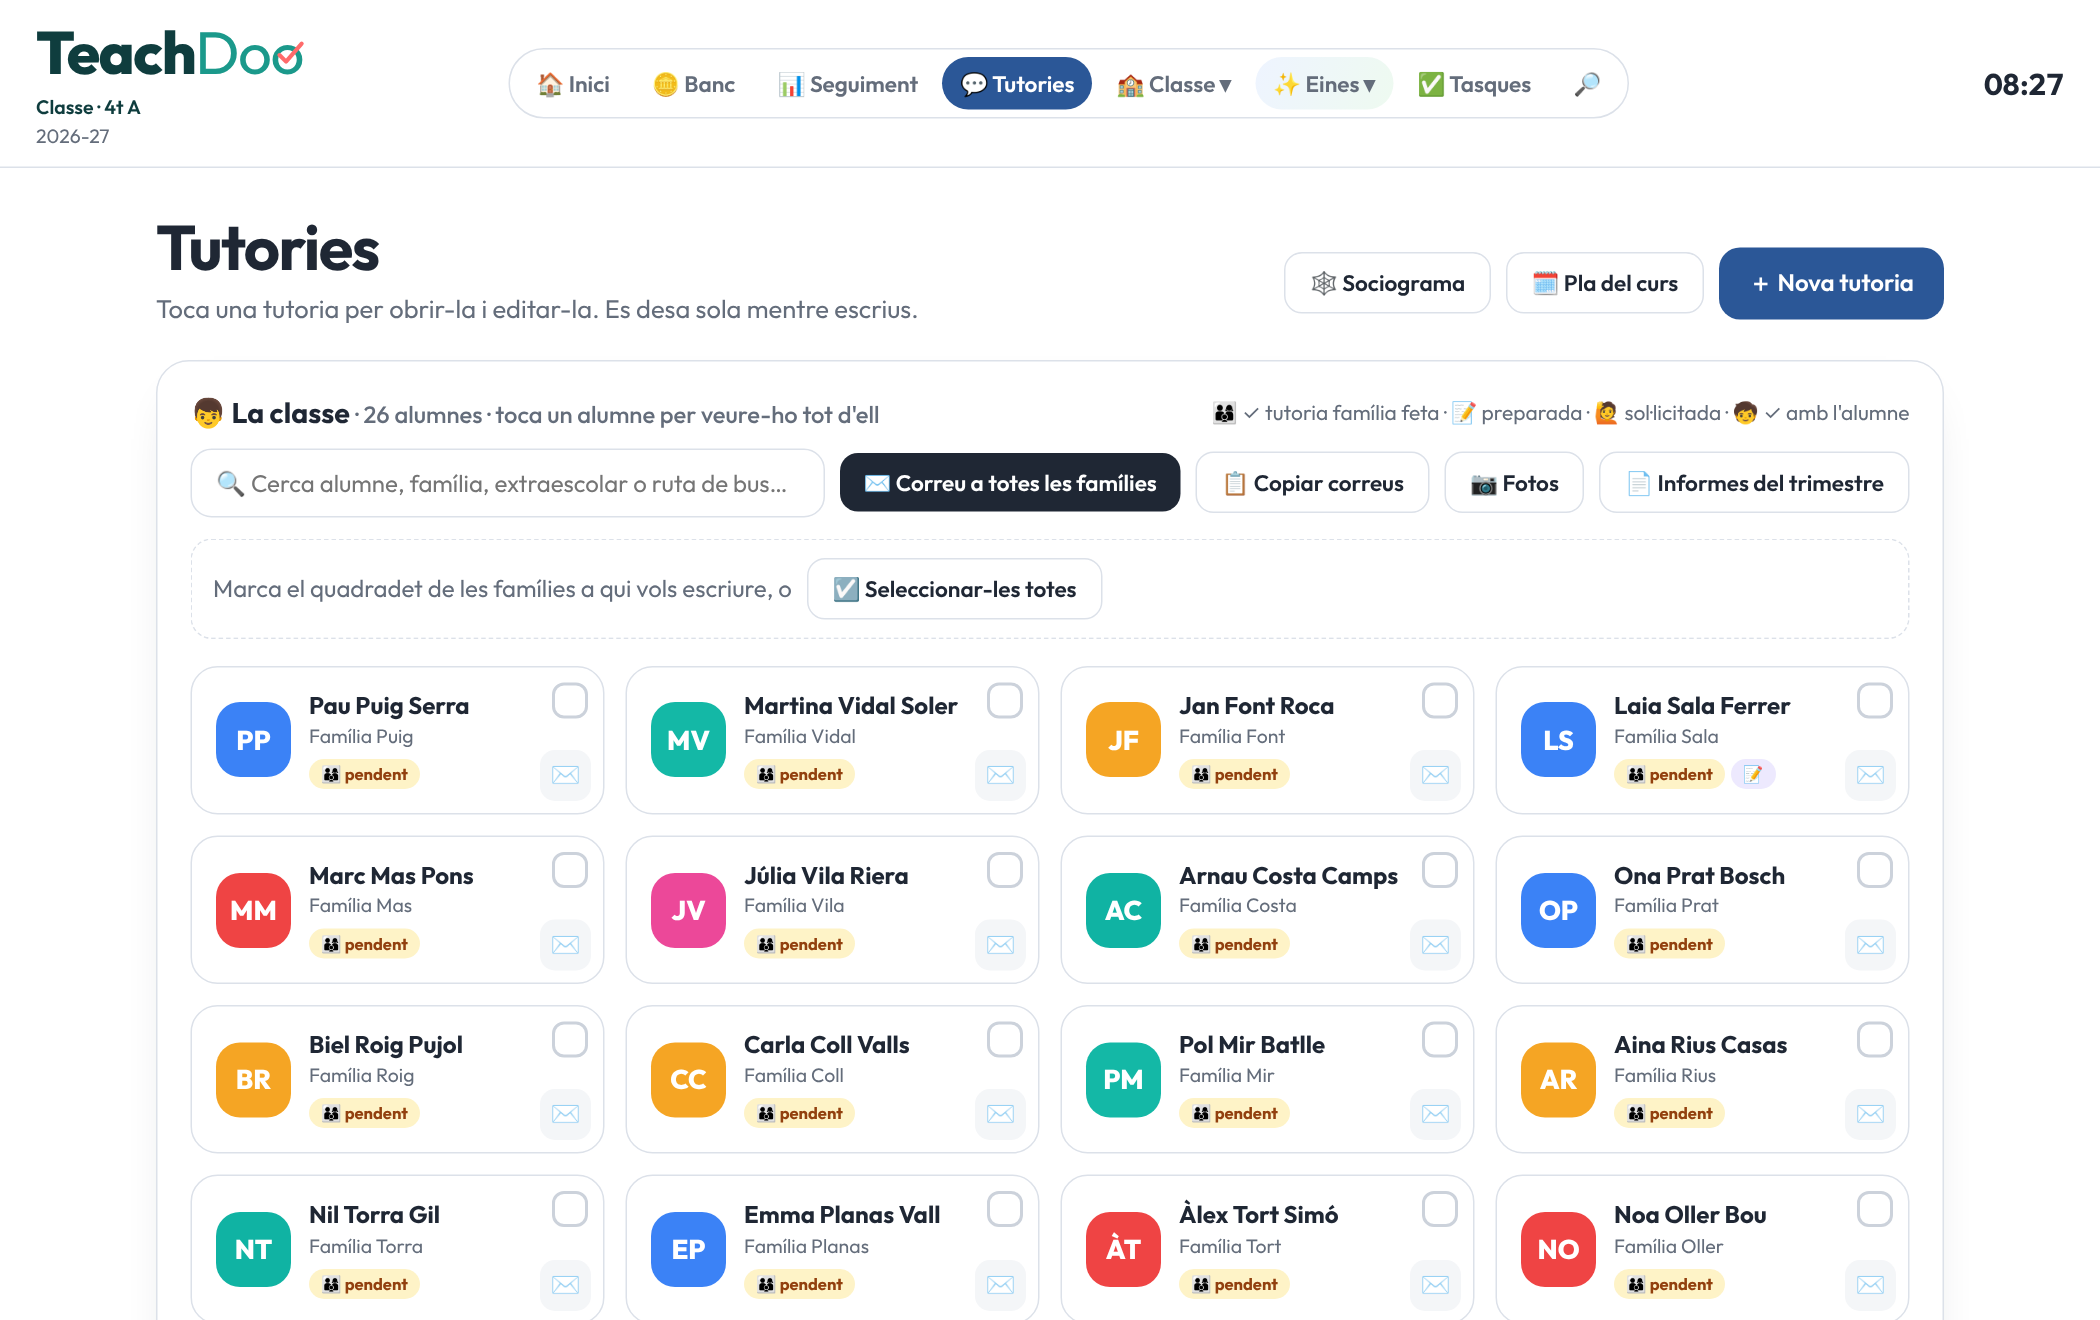Click the envelope icon on Biel Roig Pujol's card
Screen dimensions: 2100x1320
[x=565, y=1114]
